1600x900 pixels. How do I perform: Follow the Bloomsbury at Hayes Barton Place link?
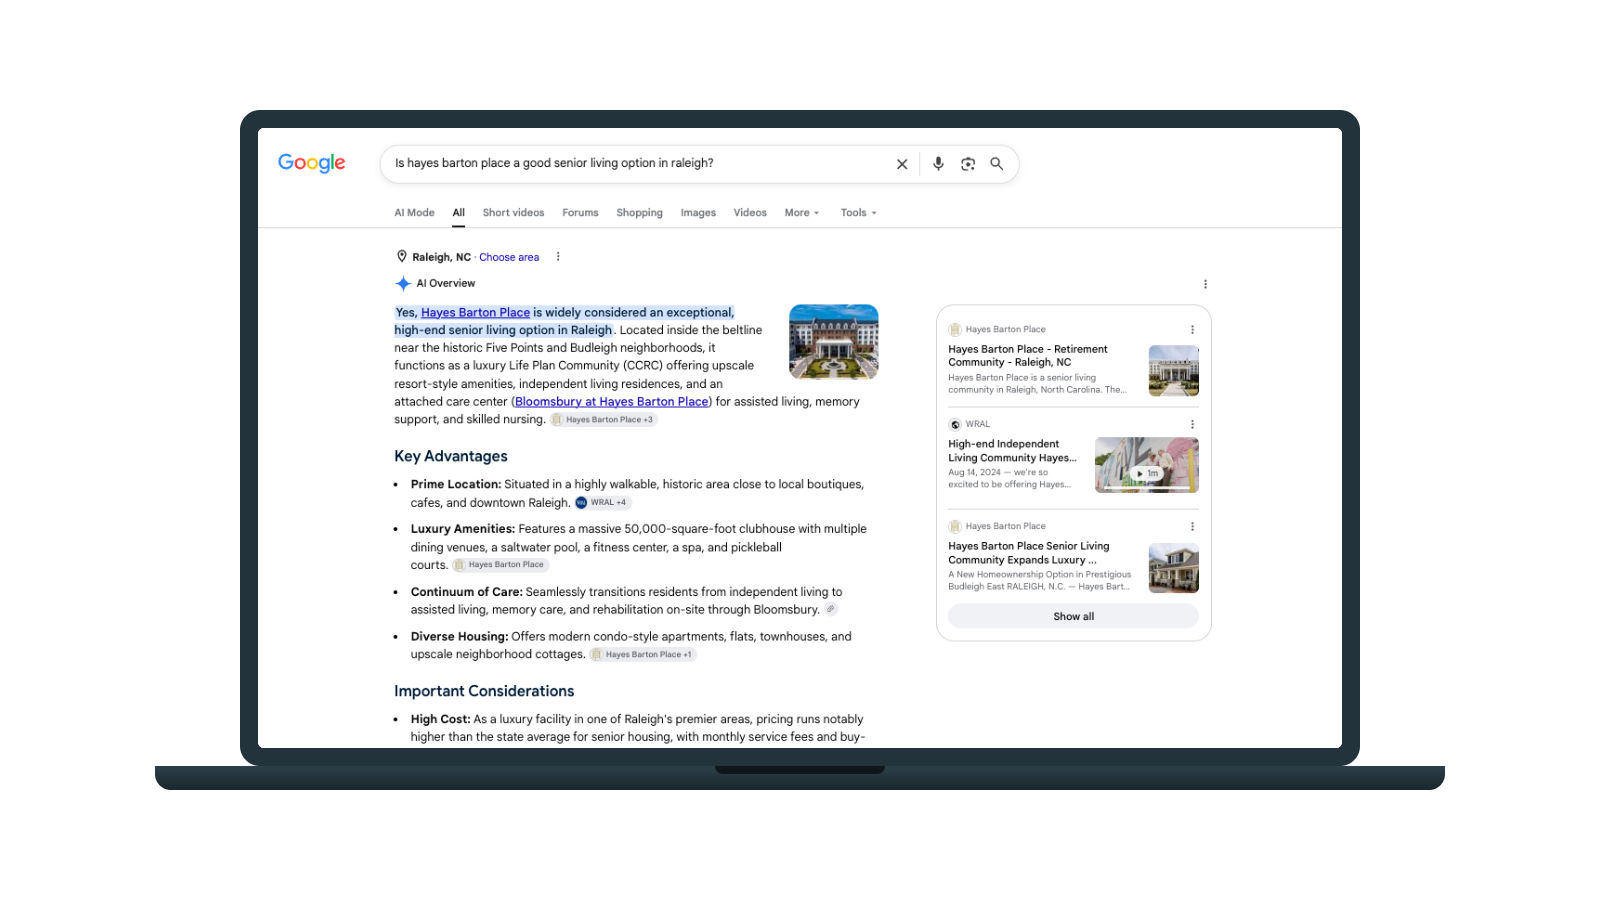pyautogui.click(x=612, y=402)
